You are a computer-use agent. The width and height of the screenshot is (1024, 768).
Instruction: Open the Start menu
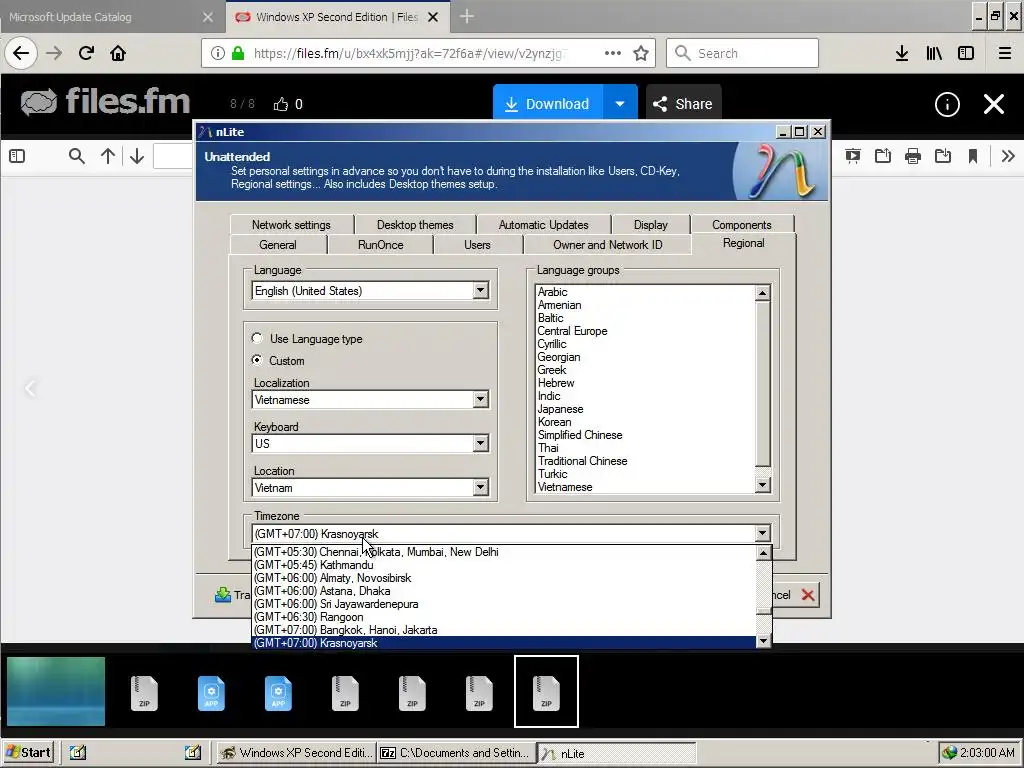(x=28, y=752)
